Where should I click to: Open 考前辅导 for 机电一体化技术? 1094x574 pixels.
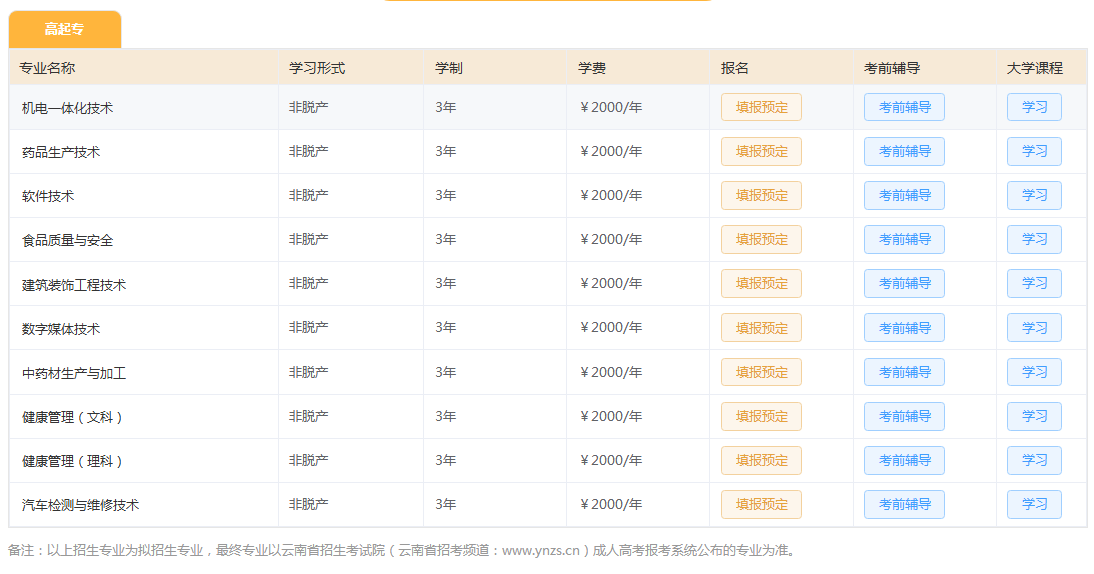pos(904,107)
